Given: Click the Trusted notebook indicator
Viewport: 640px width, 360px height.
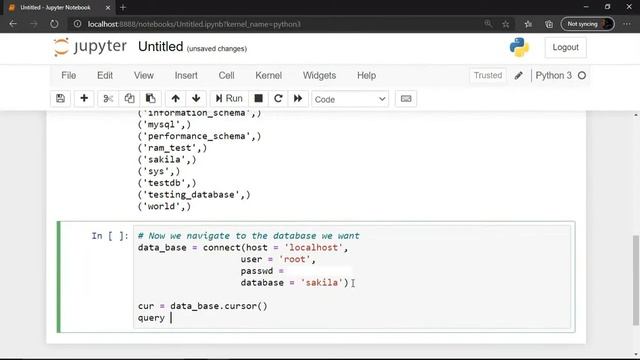Looking at the screenshot, I should [x=488, y=76].
